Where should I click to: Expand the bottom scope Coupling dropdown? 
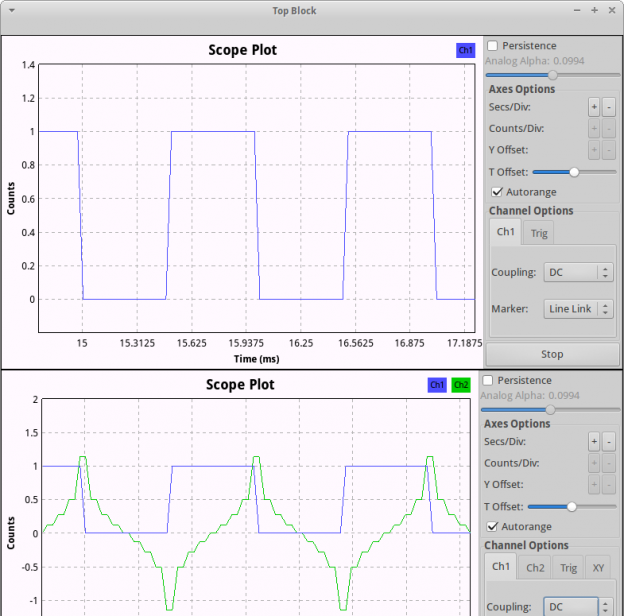coord(578,607)
